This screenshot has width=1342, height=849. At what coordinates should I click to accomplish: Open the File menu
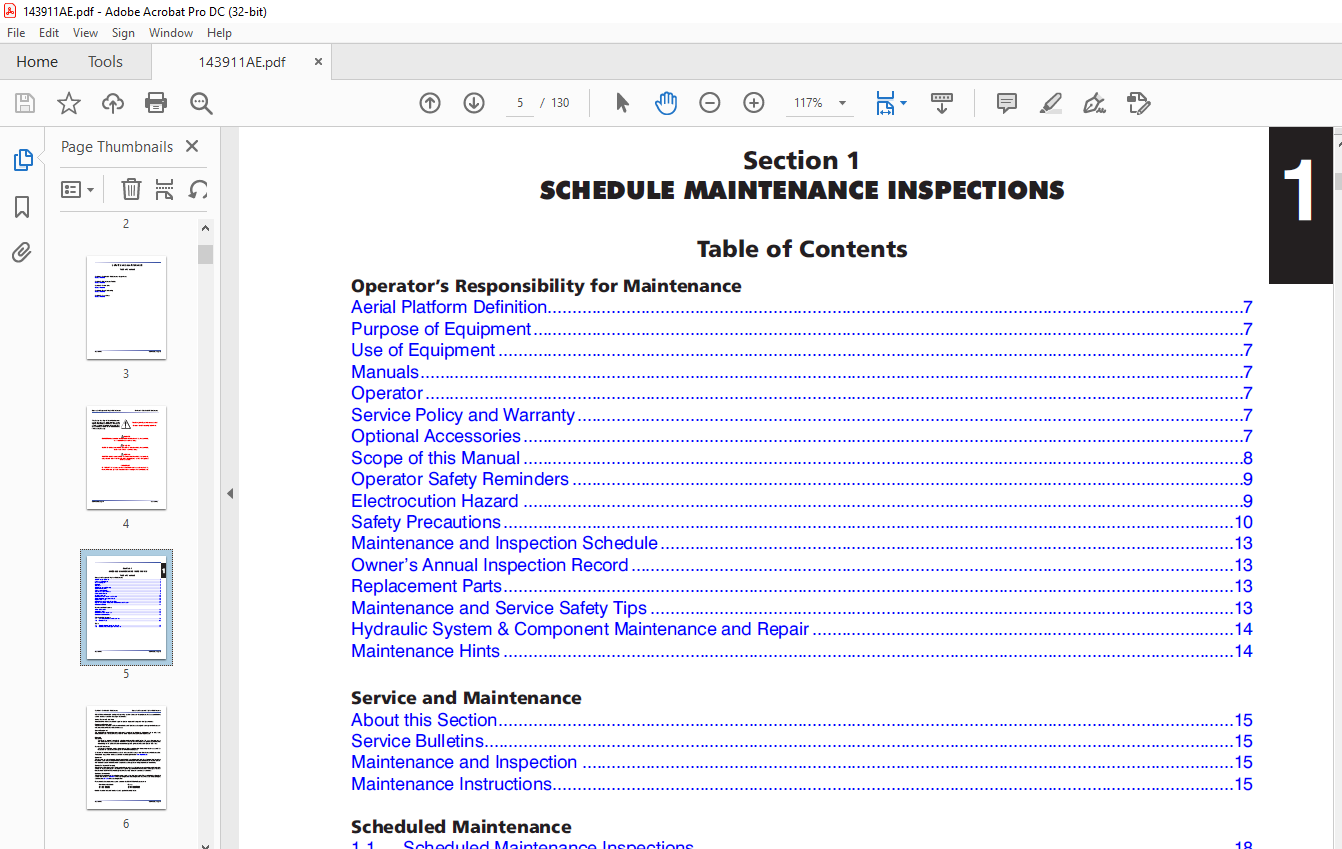[x=17, y=33]
